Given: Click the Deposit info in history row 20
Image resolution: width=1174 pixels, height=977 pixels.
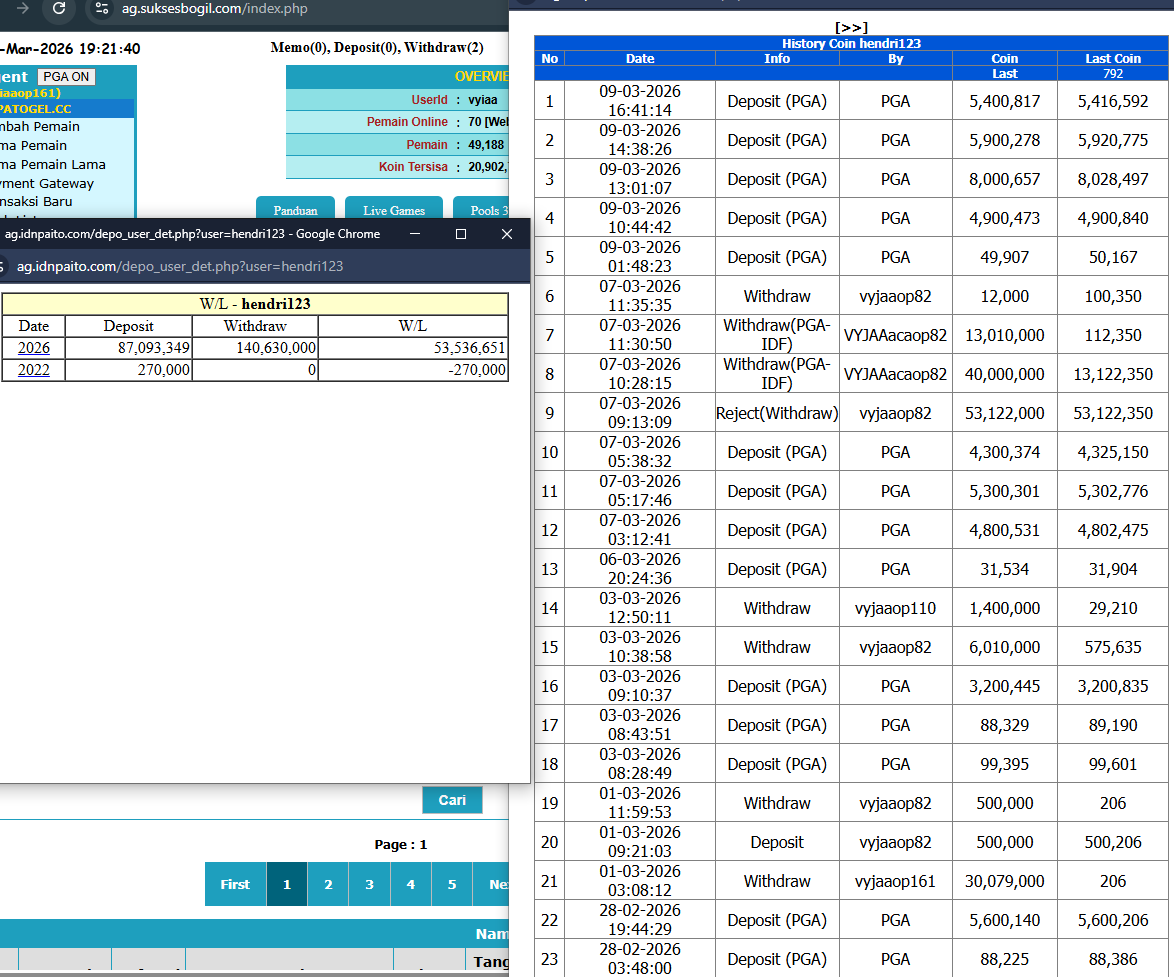Looking at the screenshot, I should 777,842.
